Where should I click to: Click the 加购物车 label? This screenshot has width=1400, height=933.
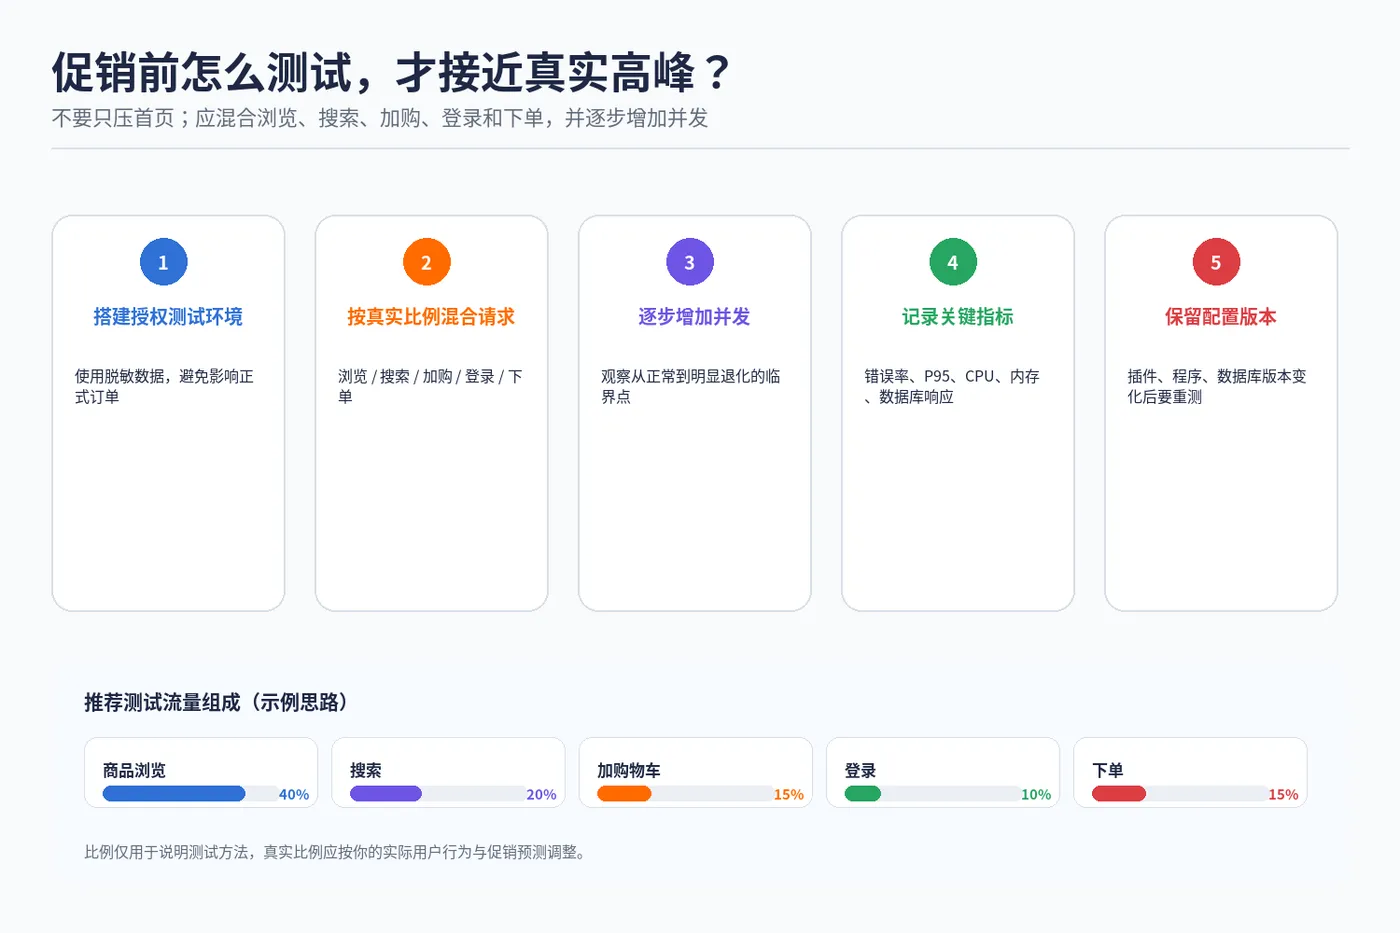click(x=629, y=771)
